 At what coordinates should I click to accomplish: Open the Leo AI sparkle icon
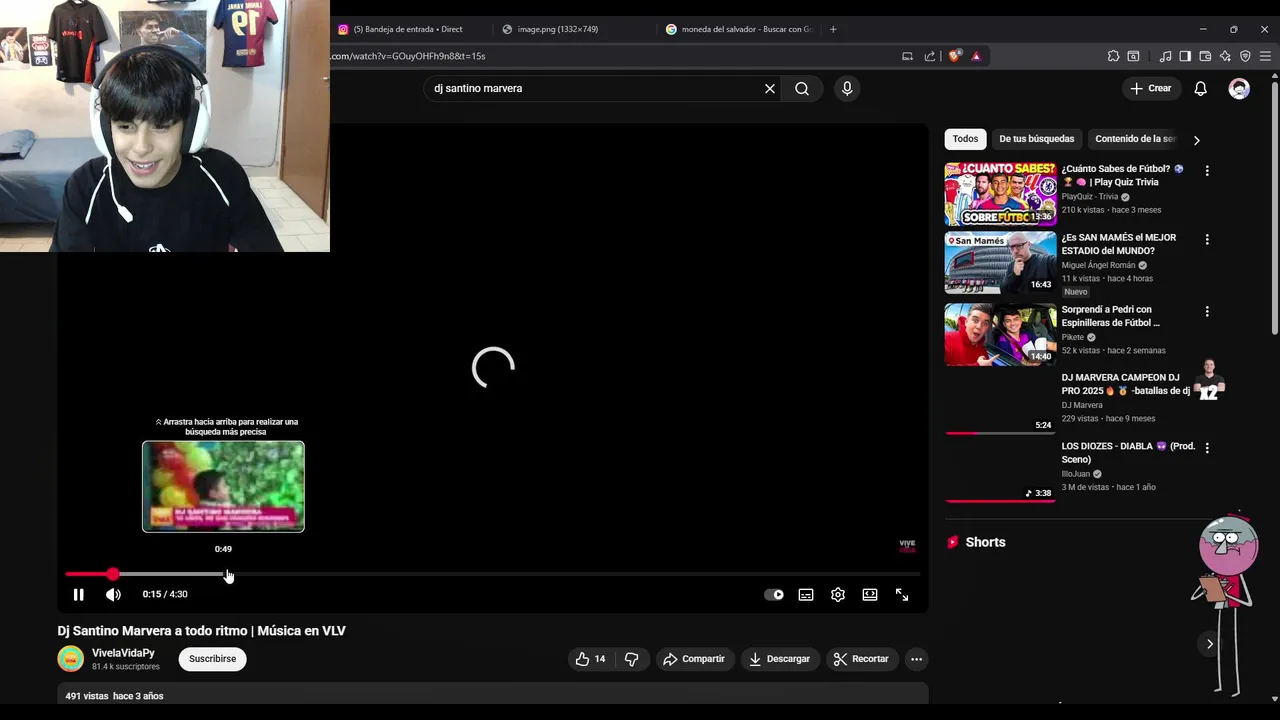click(x=1225, y=56)
